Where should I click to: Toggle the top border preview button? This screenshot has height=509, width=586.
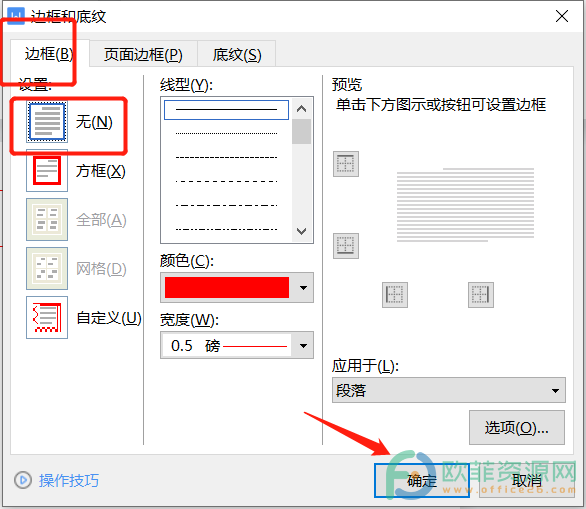pyautogui.click(x=346, y=164)
